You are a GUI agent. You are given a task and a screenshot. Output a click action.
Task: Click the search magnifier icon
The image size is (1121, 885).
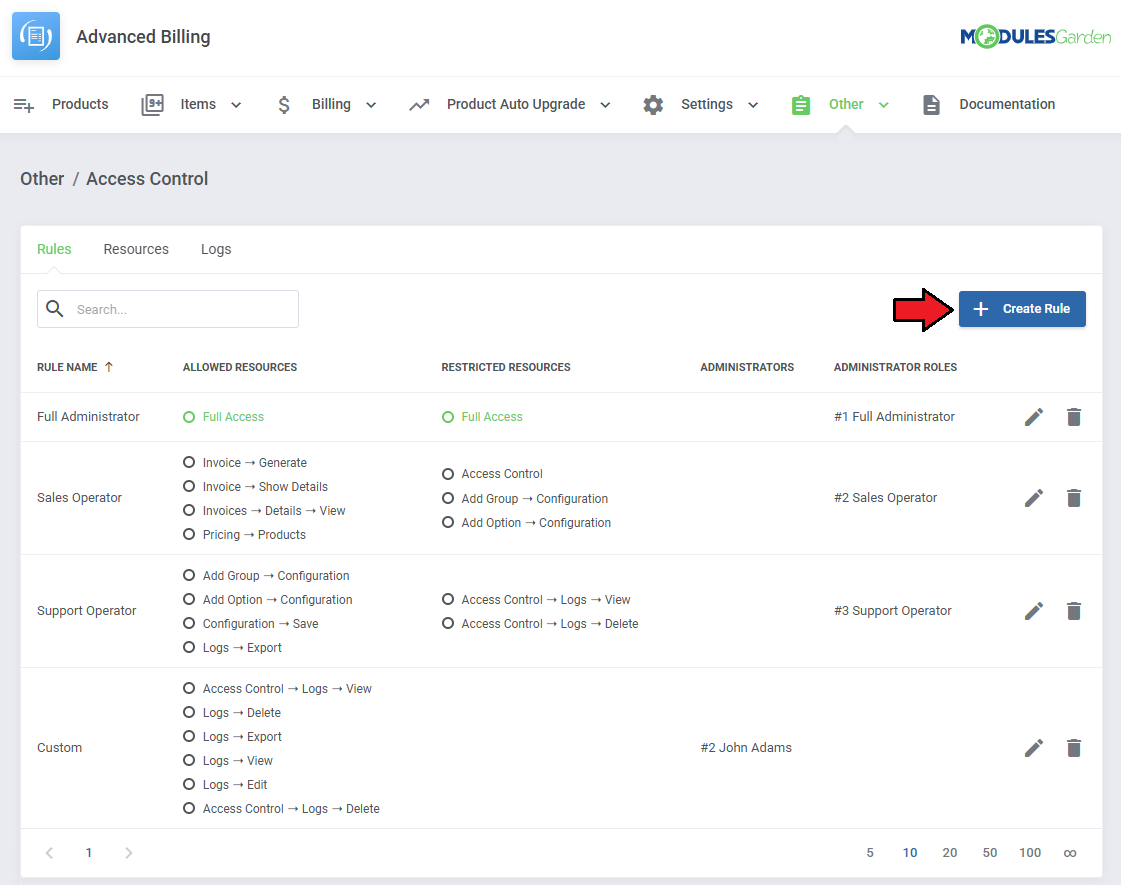pos(54,309)
